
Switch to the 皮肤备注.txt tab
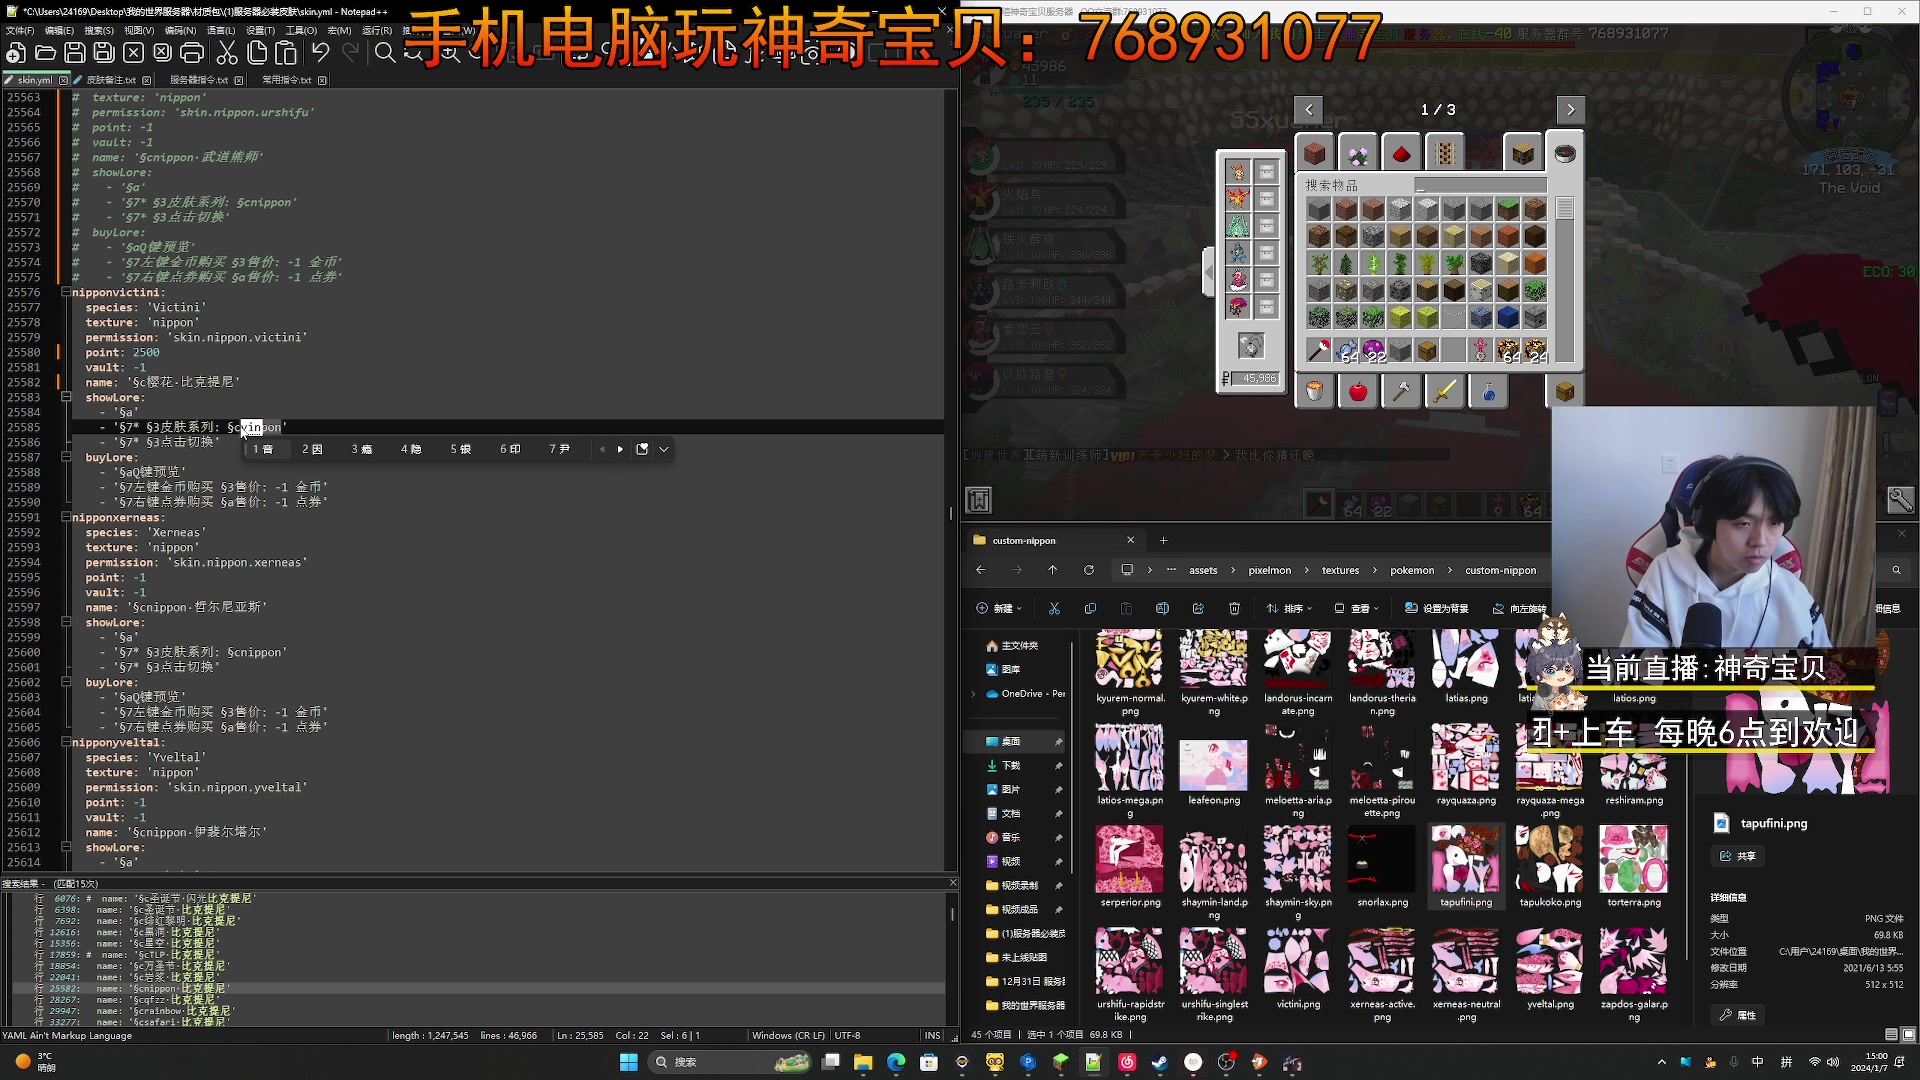click(111, 79)
